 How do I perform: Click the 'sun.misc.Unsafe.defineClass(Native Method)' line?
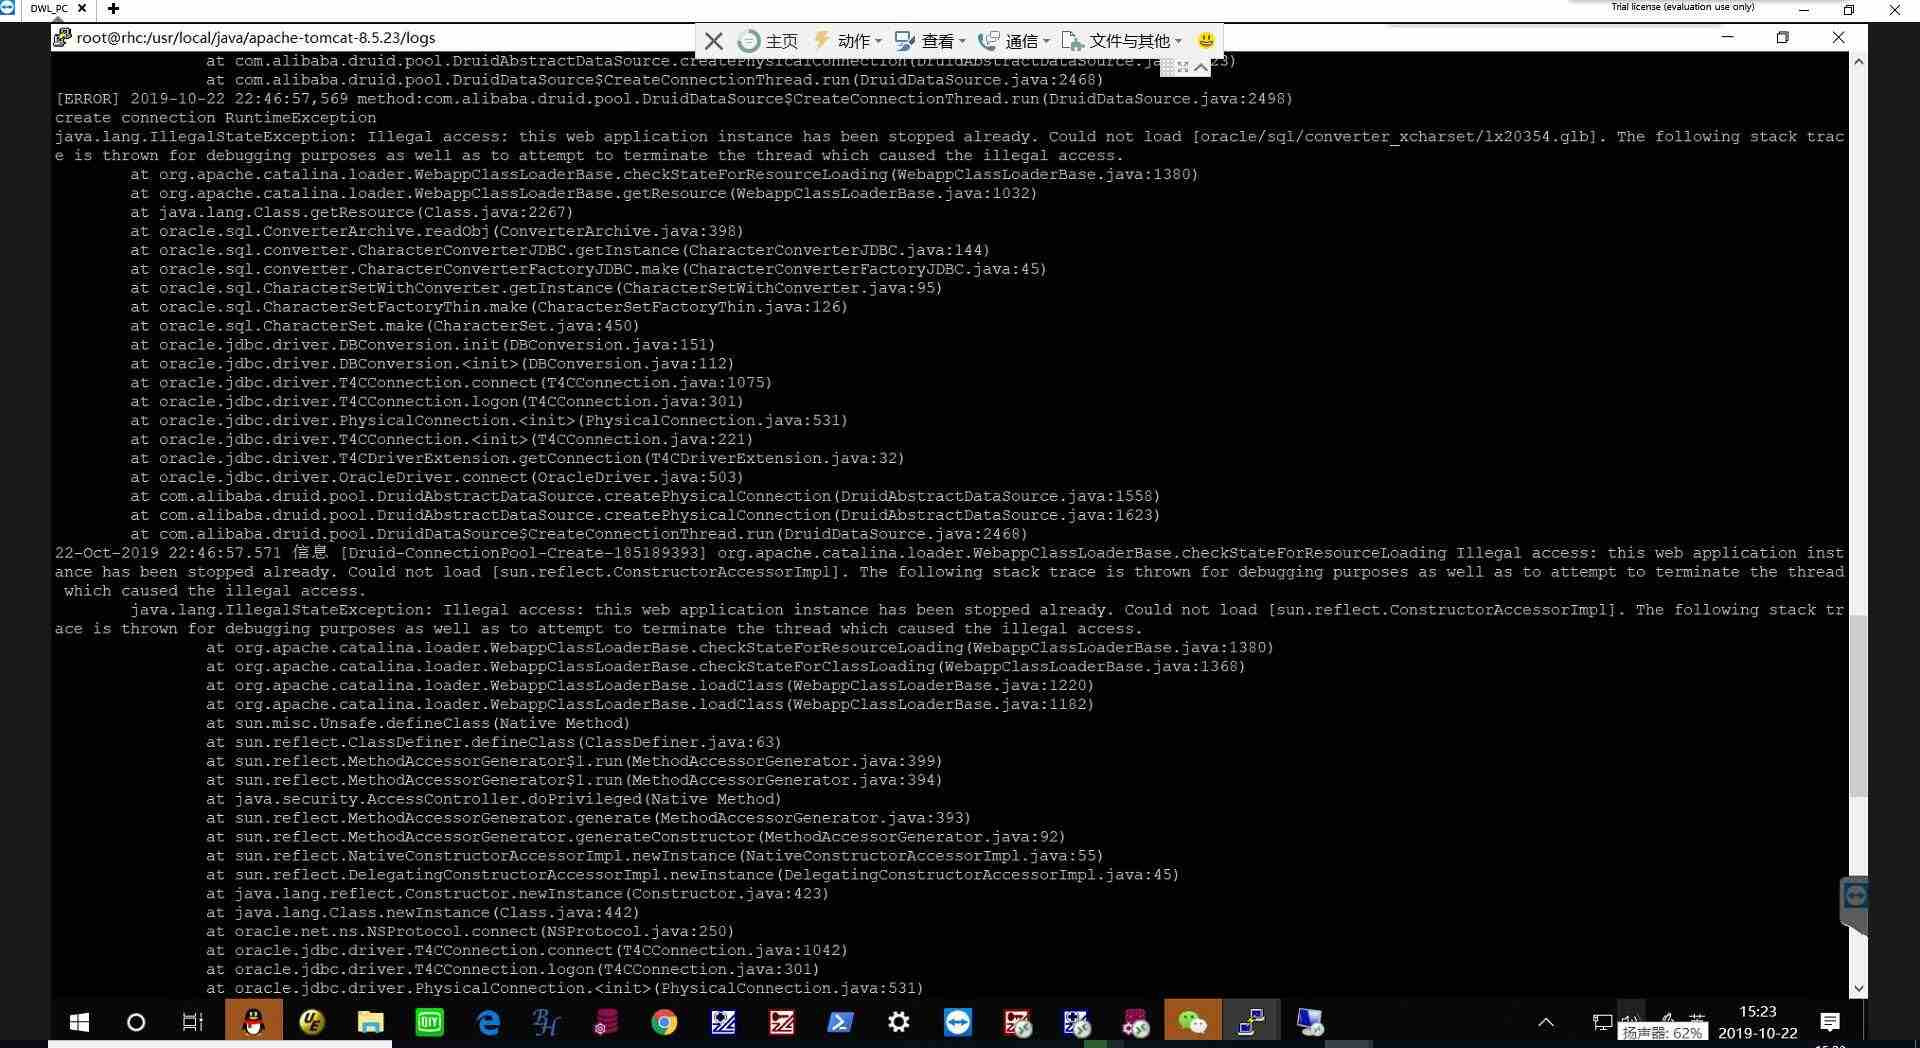(x=418, y=724)
